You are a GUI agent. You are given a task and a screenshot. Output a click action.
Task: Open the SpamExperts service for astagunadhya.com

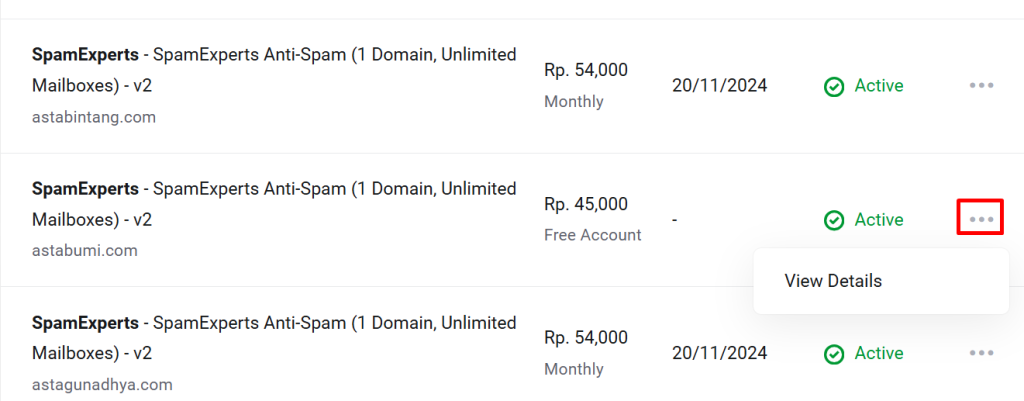pos(274,337)
